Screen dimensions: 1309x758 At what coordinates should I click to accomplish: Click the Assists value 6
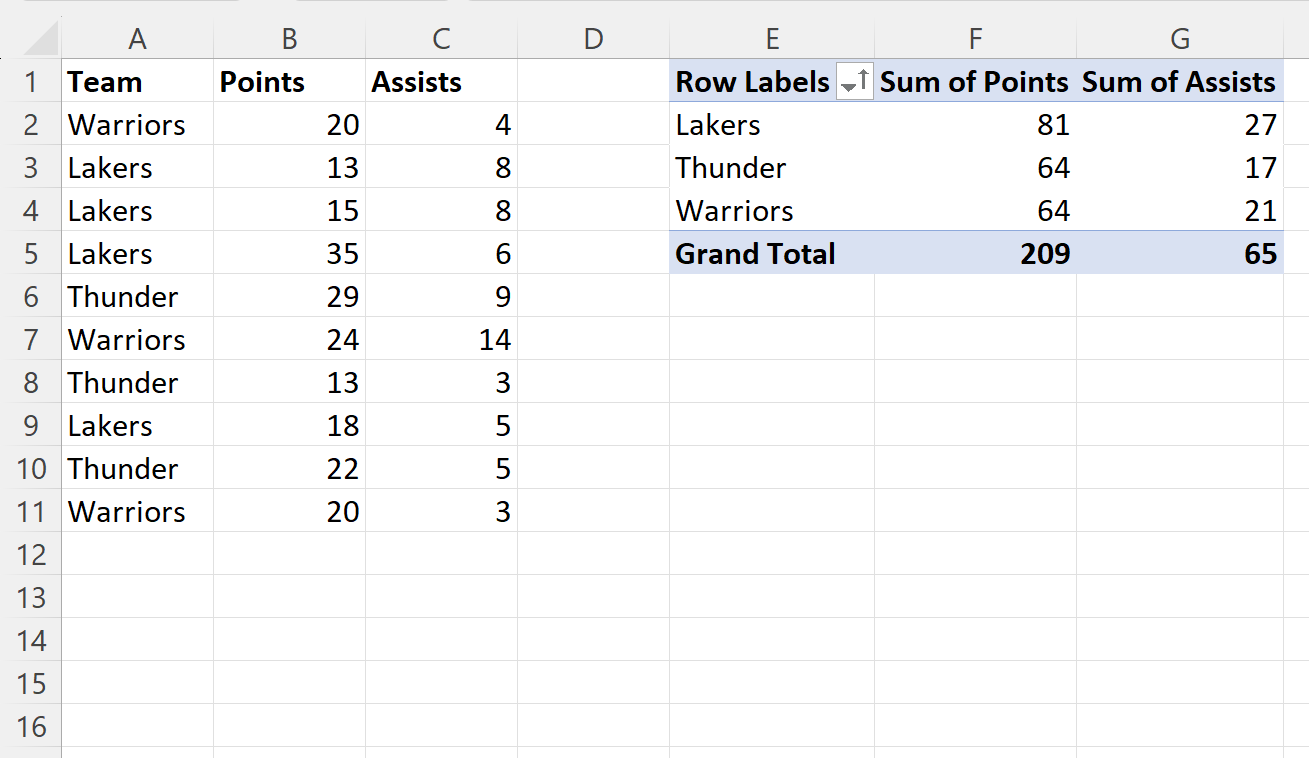tap(441, 254)
